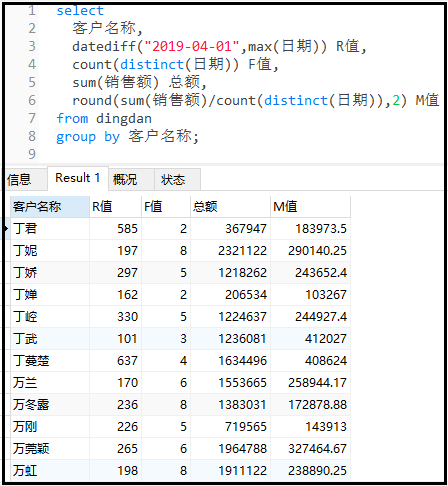Click the 客户名称 column header
448x486 pixels.
pos(50,207)
